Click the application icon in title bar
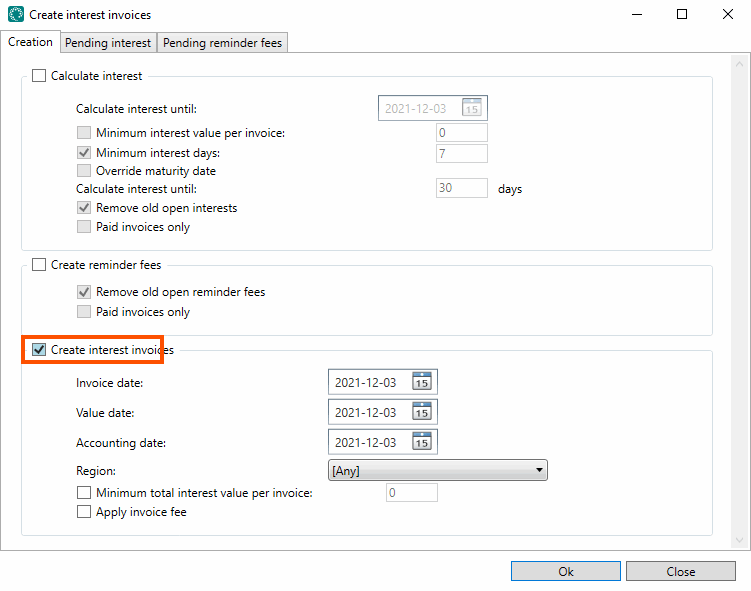751x591 pixels. pos(15,15)
